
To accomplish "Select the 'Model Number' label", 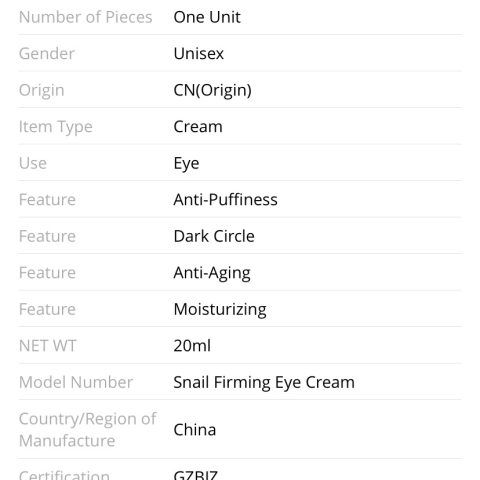I will 76,382.
